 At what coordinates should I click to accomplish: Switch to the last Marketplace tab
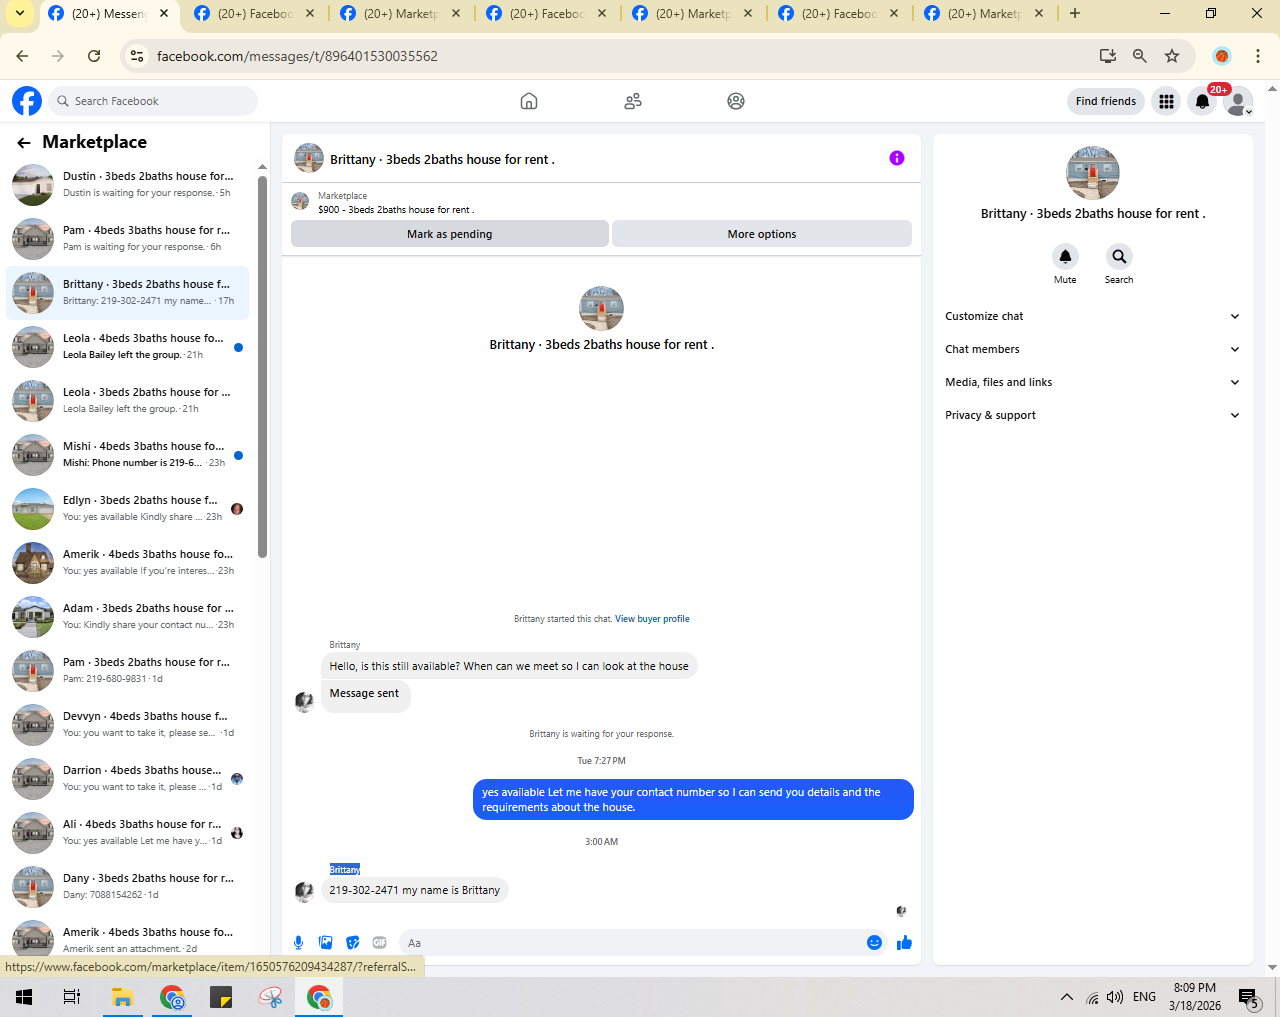pyautogui.click(x=985, y=14)
